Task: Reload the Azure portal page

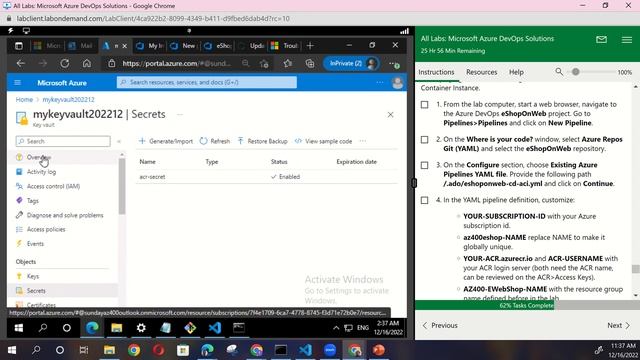Action: click(64, 64)
